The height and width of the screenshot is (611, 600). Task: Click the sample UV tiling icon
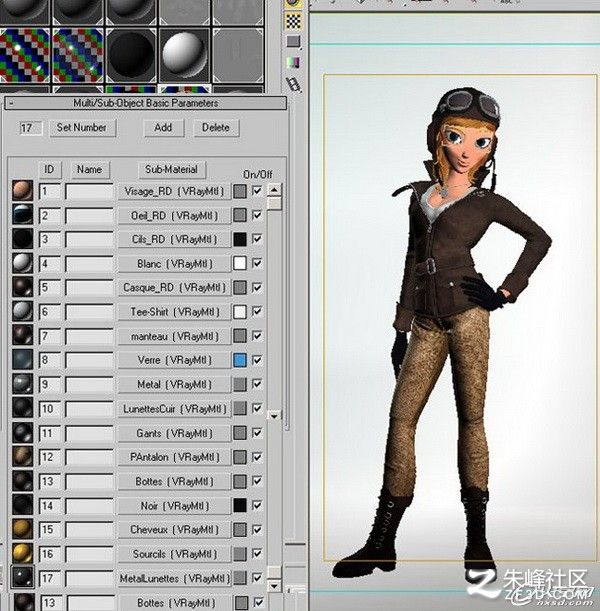(293, 42)
